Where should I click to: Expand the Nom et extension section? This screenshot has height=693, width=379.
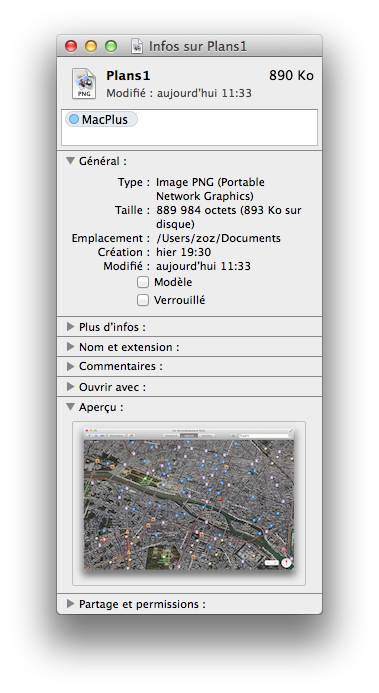(x=70, y=347)
